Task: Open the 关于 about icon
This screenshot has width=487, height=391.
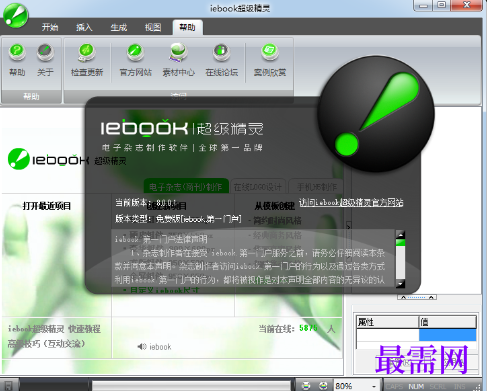Action: coord(45,59)
